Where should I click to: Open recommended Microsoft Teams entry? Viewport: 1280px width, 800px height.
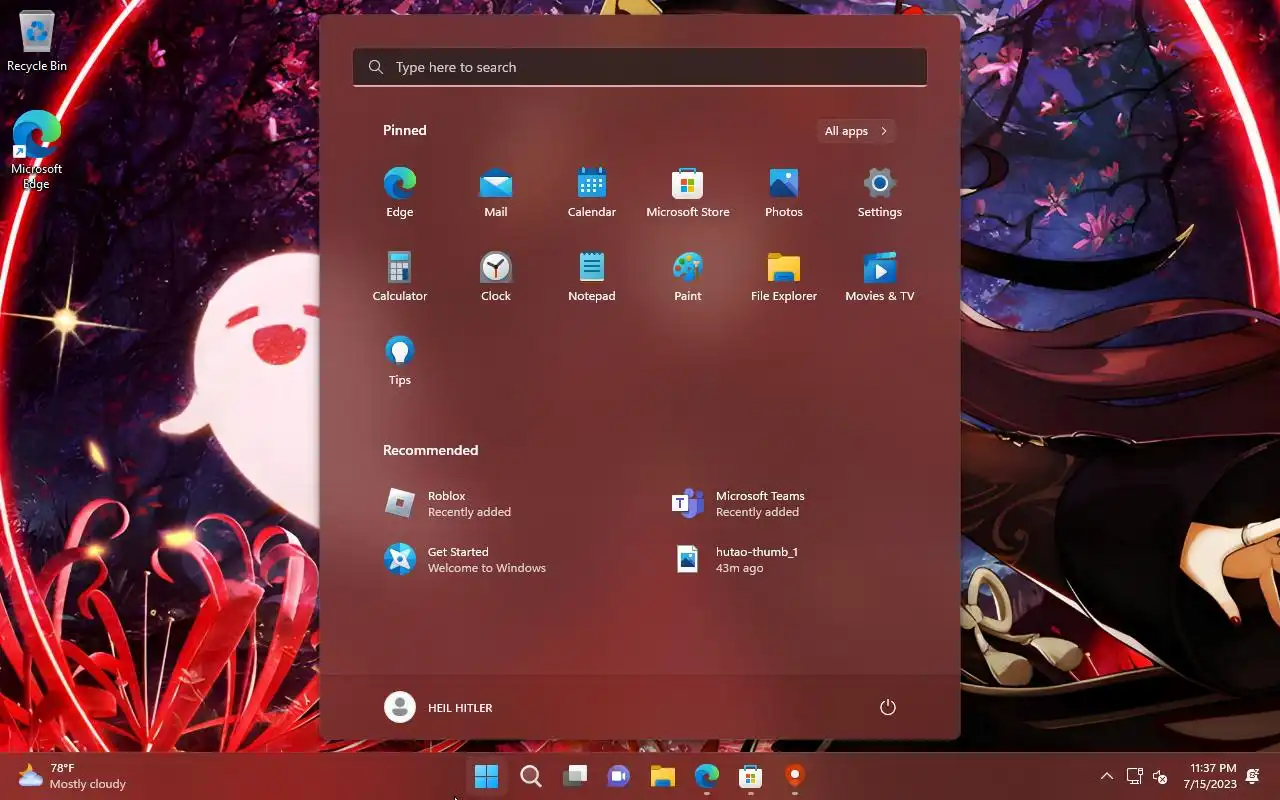tap(784, 504)
